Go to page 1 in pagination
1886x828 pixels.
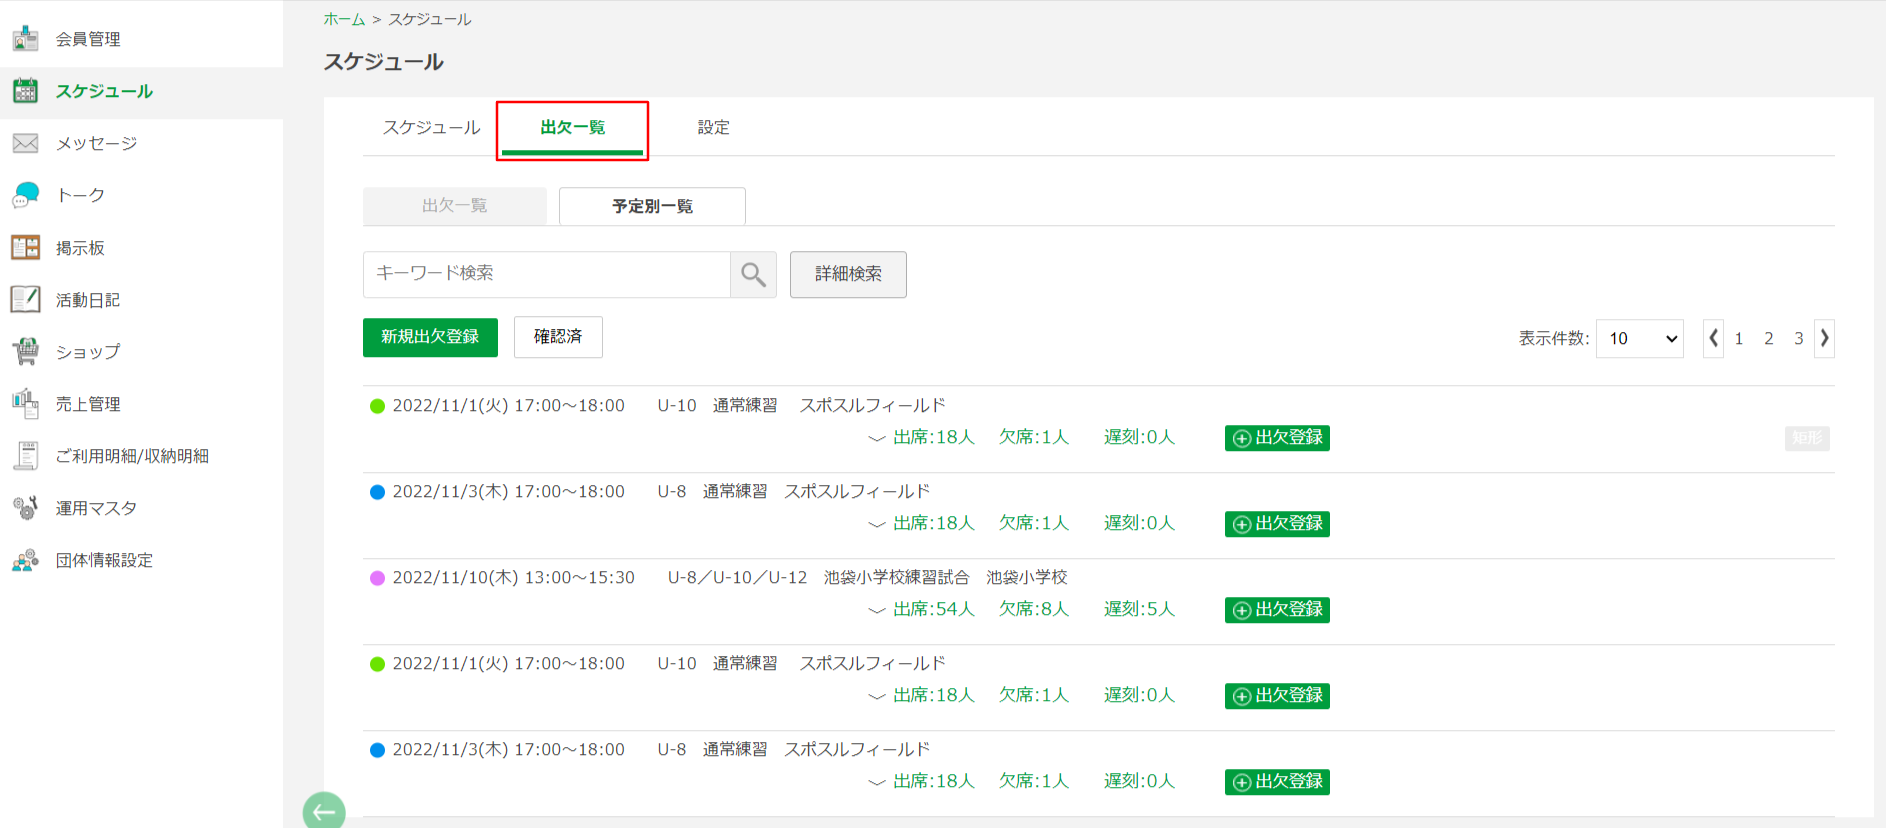(1739, 338)
